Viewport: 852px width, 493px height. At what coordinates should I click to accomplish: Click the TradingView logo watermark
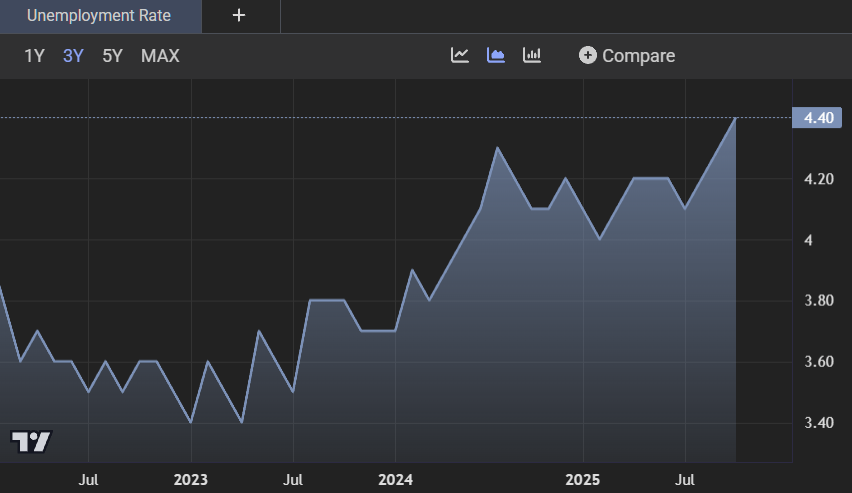point(31,441)
